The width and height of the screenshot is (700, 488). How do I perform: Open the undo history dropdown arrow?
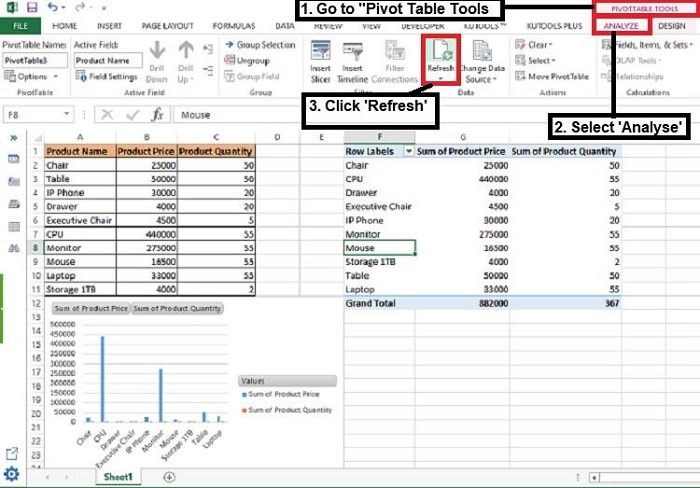point(63,8)
